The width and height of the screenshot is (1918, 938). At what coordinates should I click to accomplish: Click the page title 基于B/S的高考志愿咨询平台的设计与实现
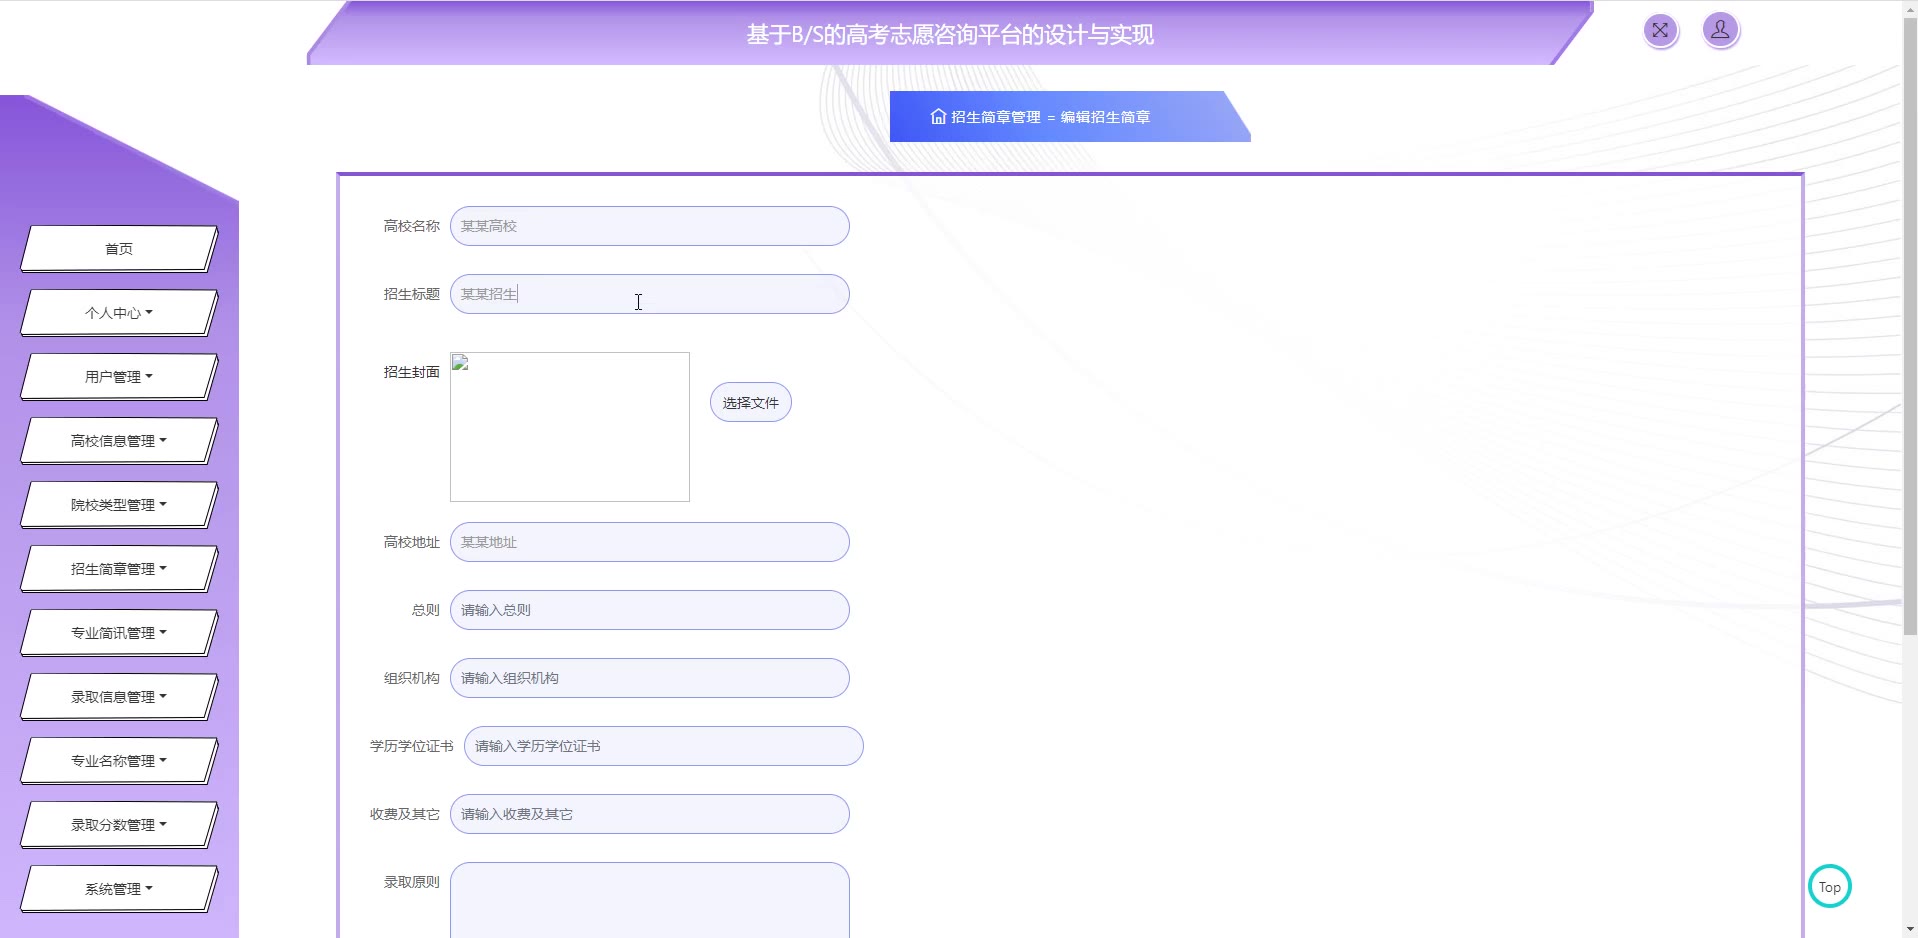[950, 35]
